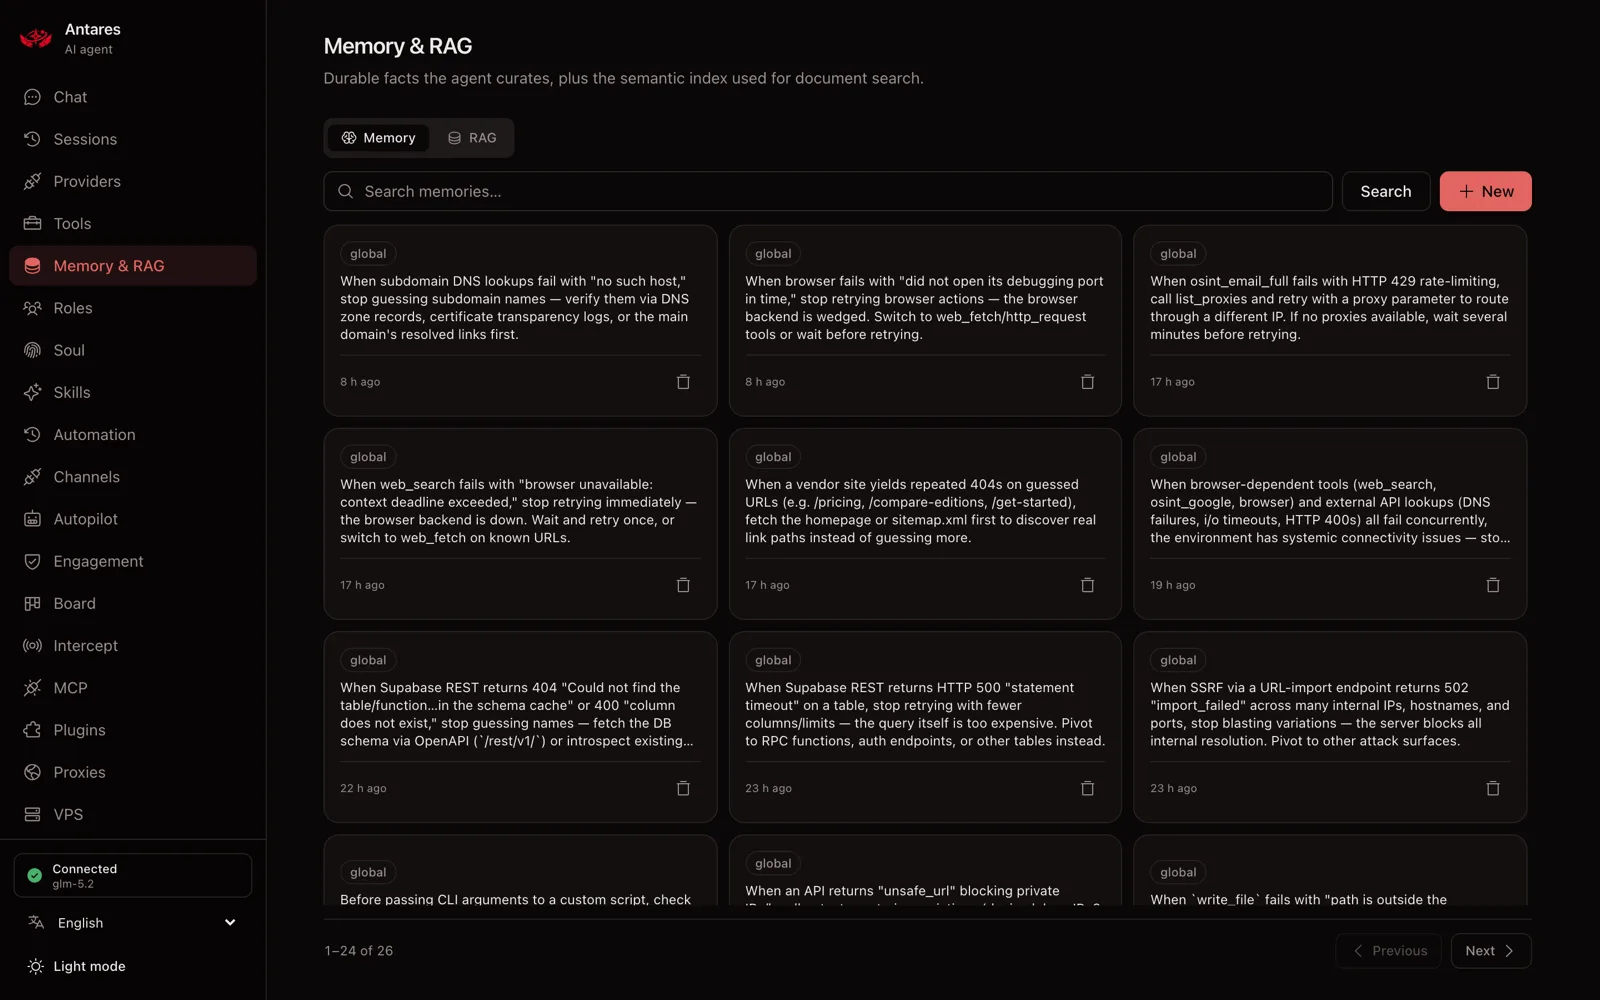Delete the web_search browser unavailable memory
Viewport: 1600px width, 1000px height.
[683, 585]
